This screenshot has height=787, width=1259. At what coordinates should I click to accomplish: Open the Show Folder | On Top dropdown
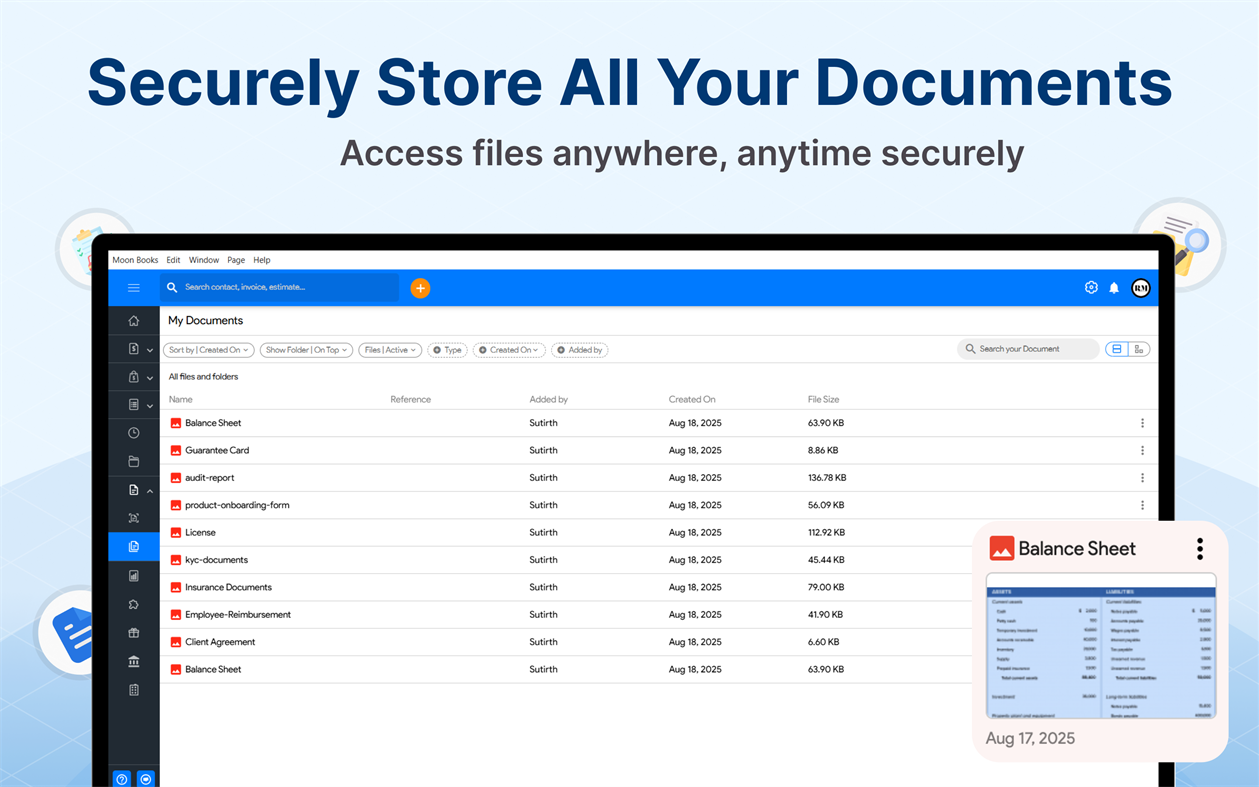tap(306, 350)
